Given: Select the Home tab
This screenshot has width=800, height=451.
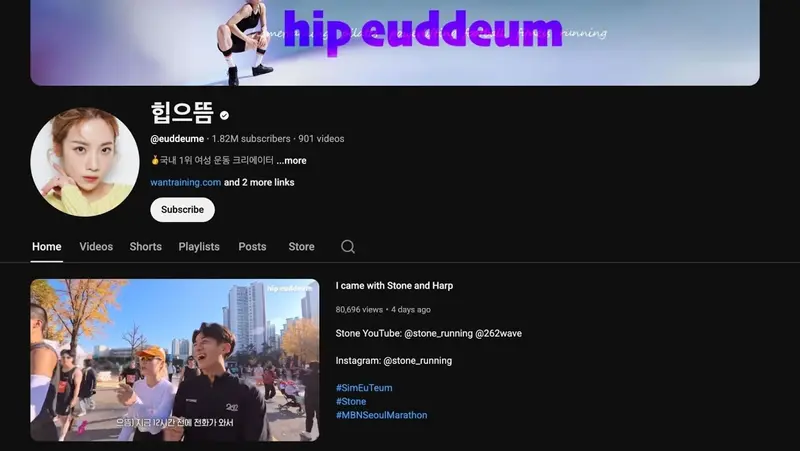Looking at the screenshot, I should point(46,246).
